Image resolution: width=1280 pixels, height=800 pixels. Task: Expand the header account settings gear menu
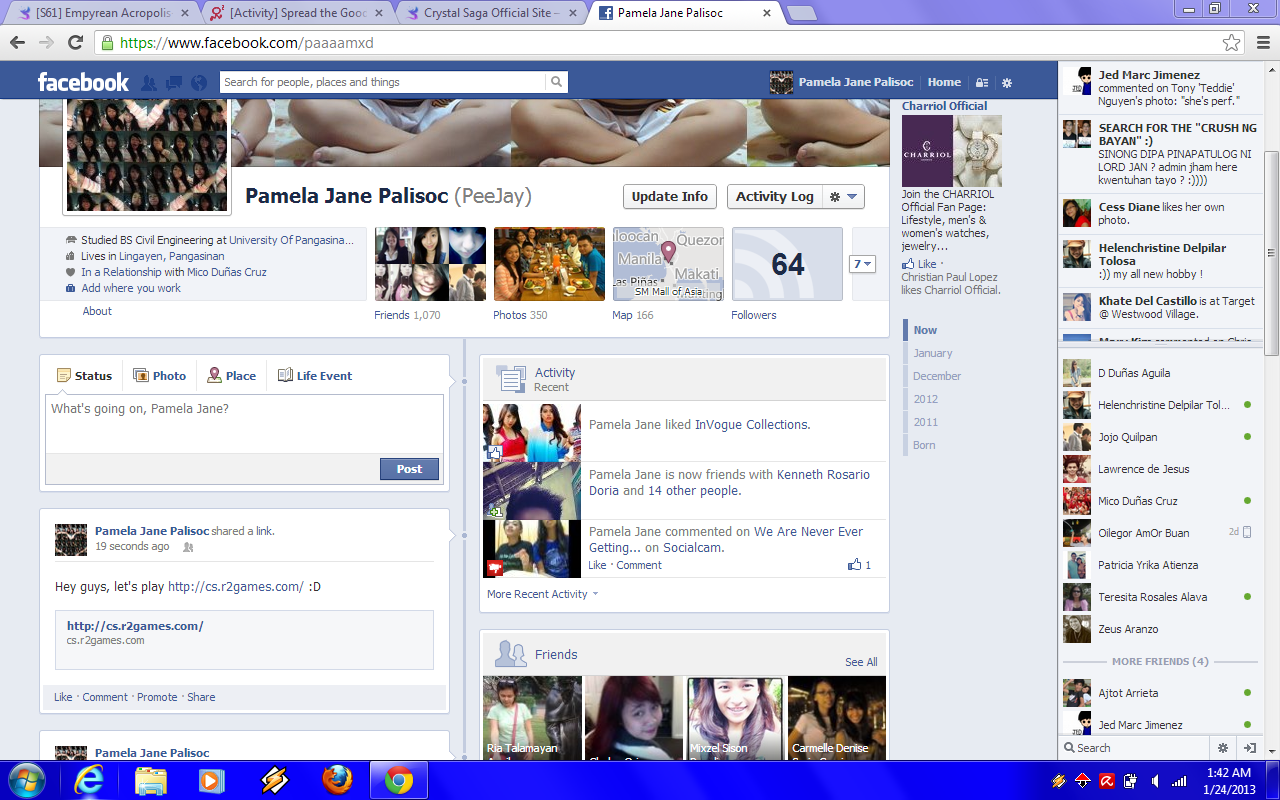[1007, 83]
